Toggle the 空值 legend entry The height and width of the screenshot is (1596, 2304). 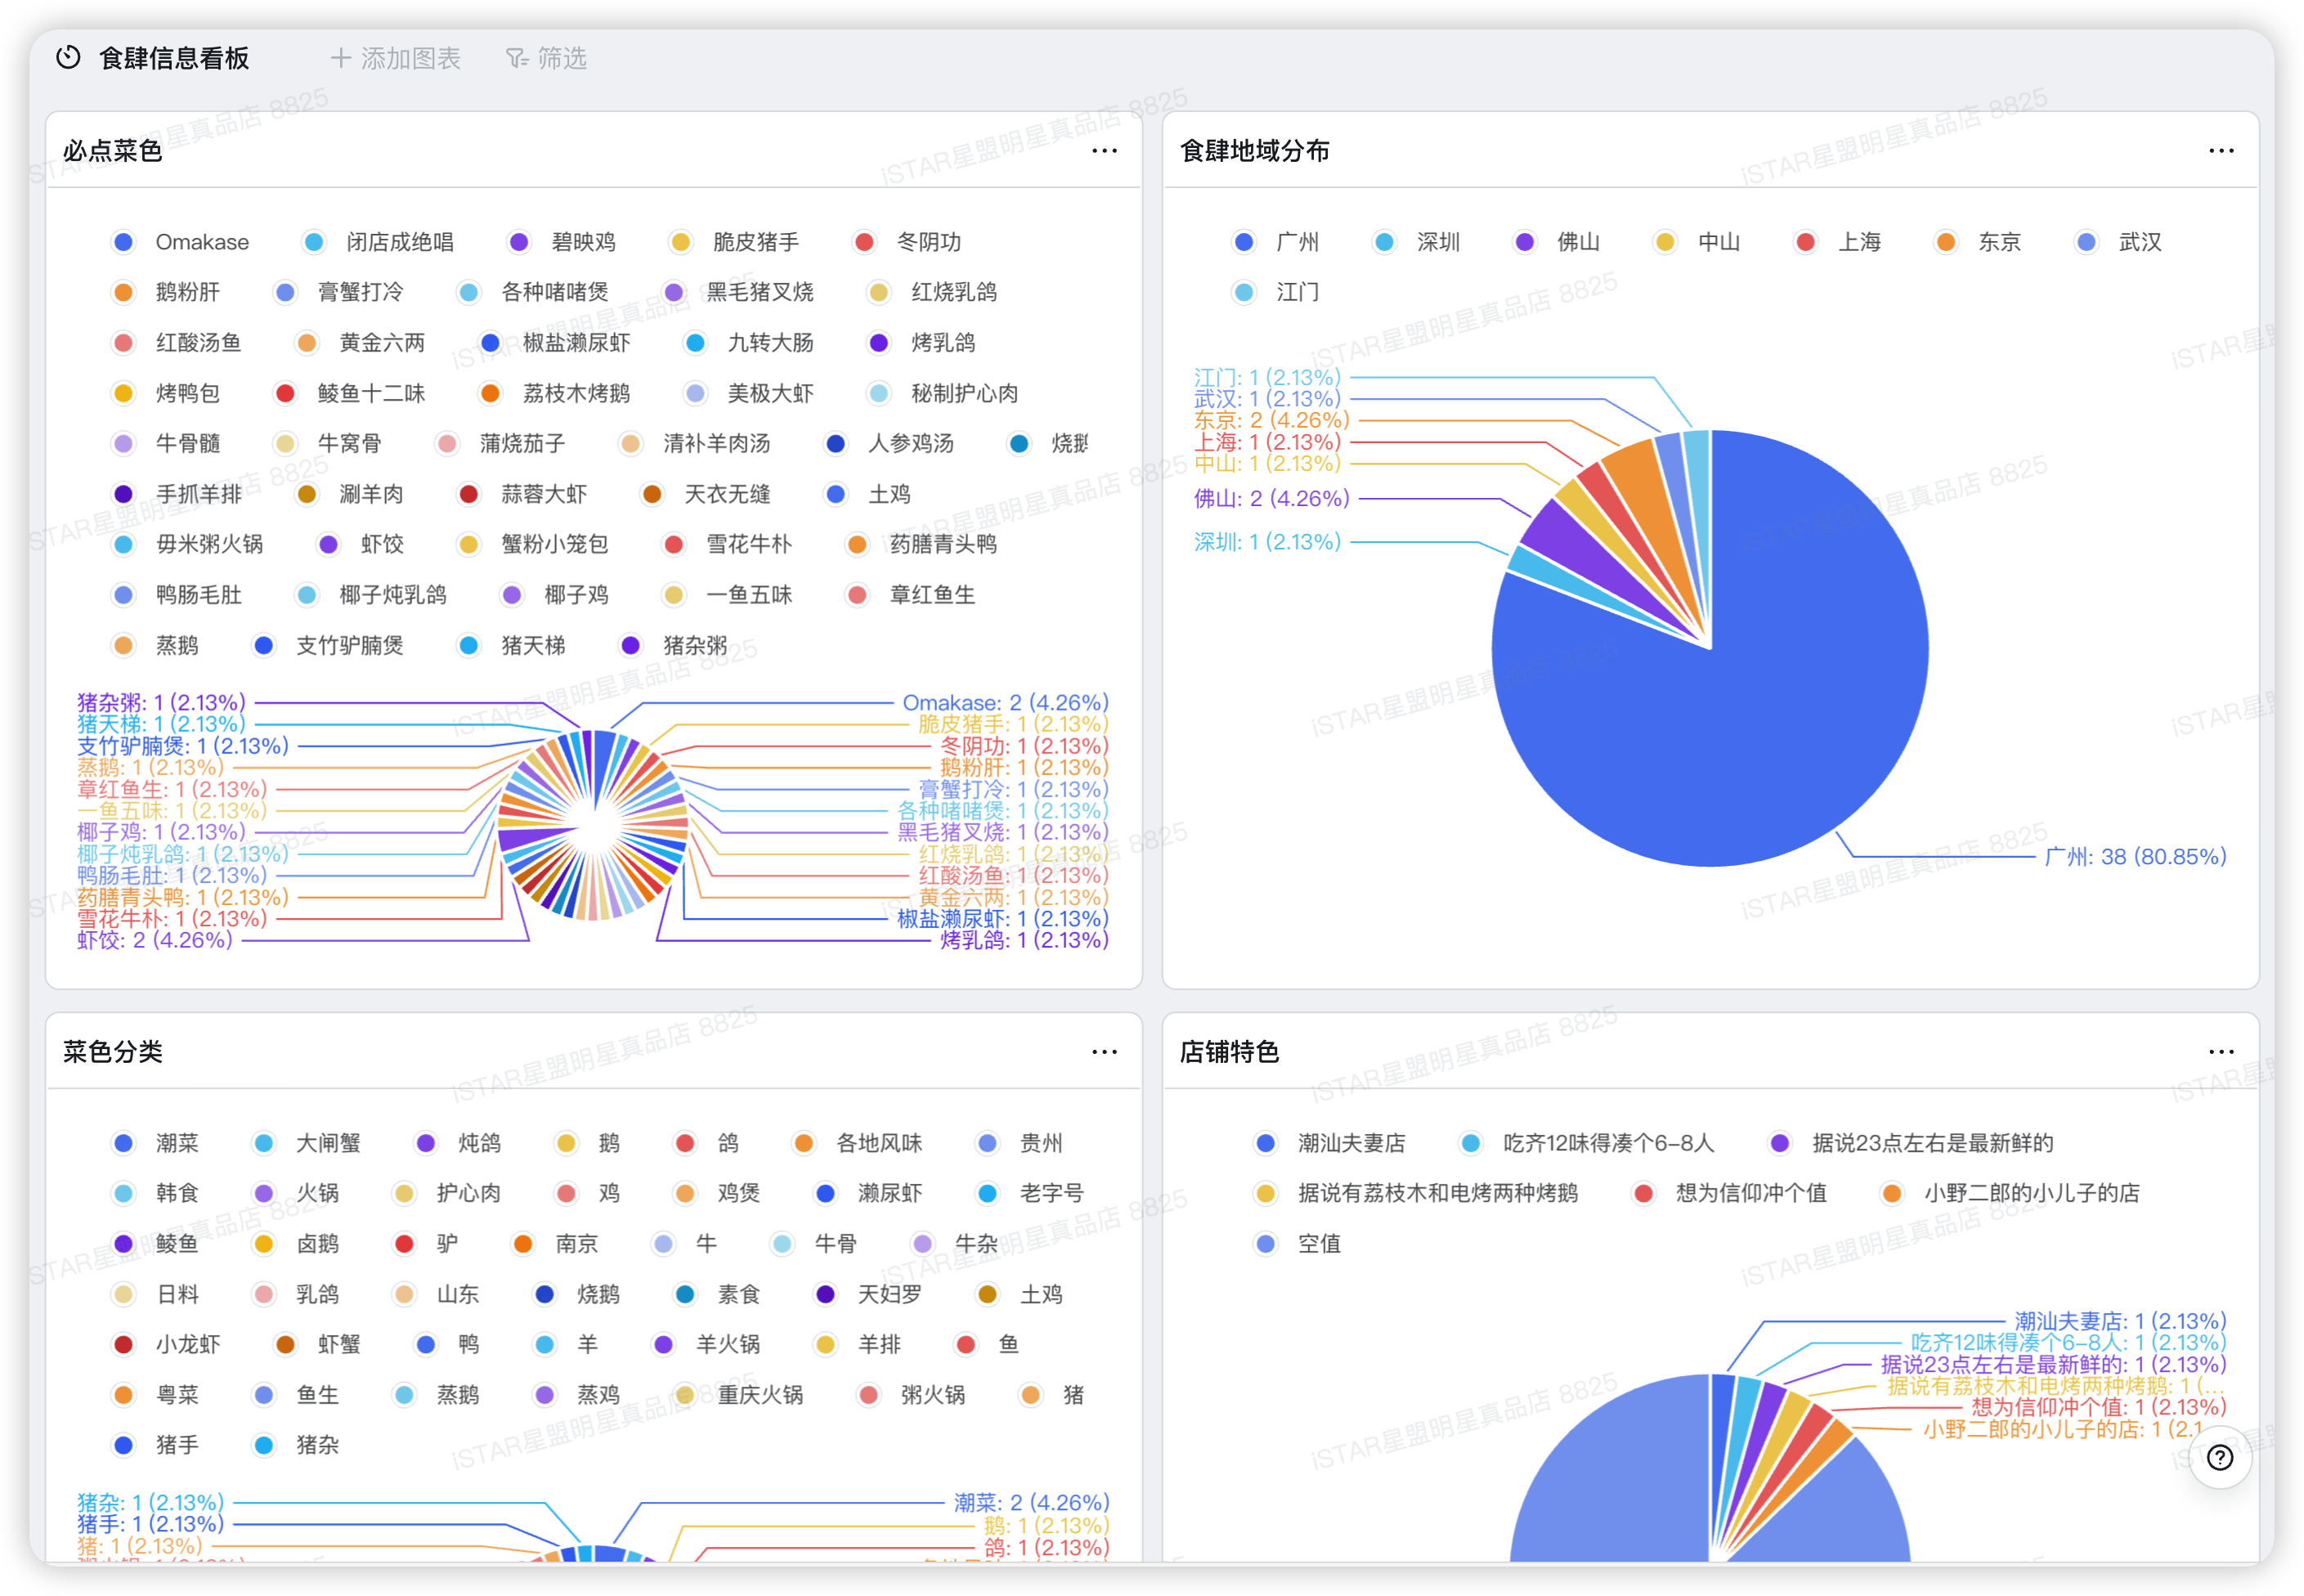[x=1298, y=1244]
